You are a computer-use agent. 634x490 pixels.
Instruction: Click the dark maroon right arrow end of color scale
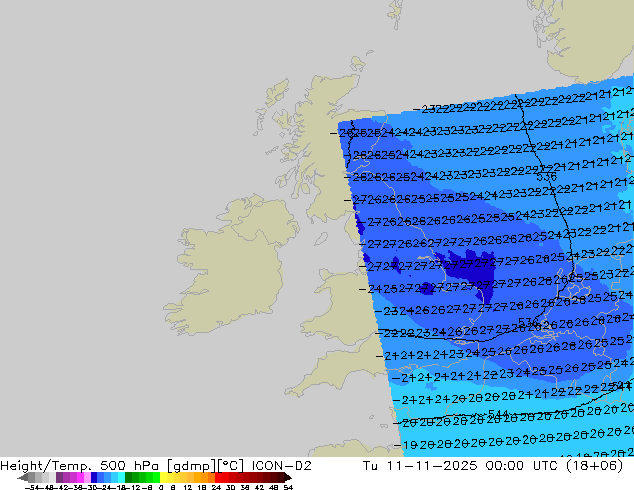[x=288, y=477]
